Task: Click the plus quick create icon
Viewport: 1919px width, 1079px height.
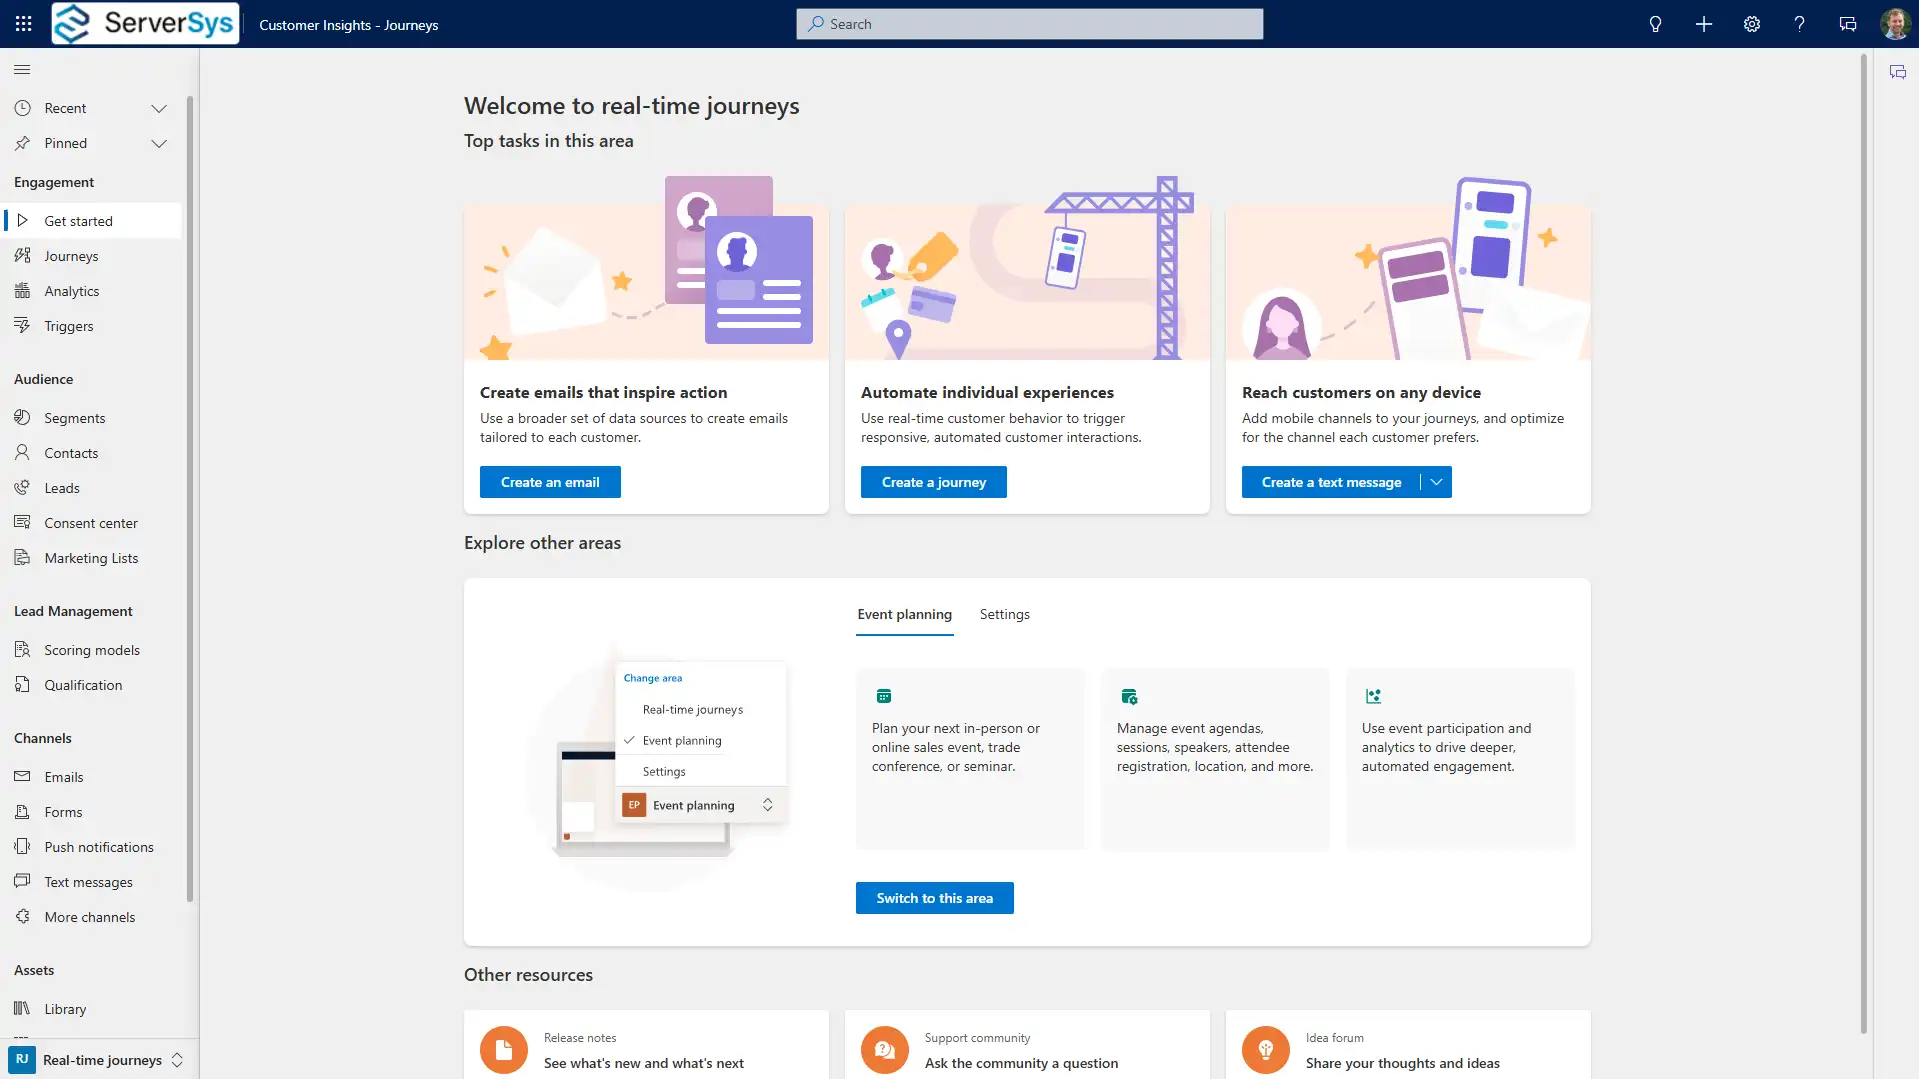Action: click(1703, 24)
